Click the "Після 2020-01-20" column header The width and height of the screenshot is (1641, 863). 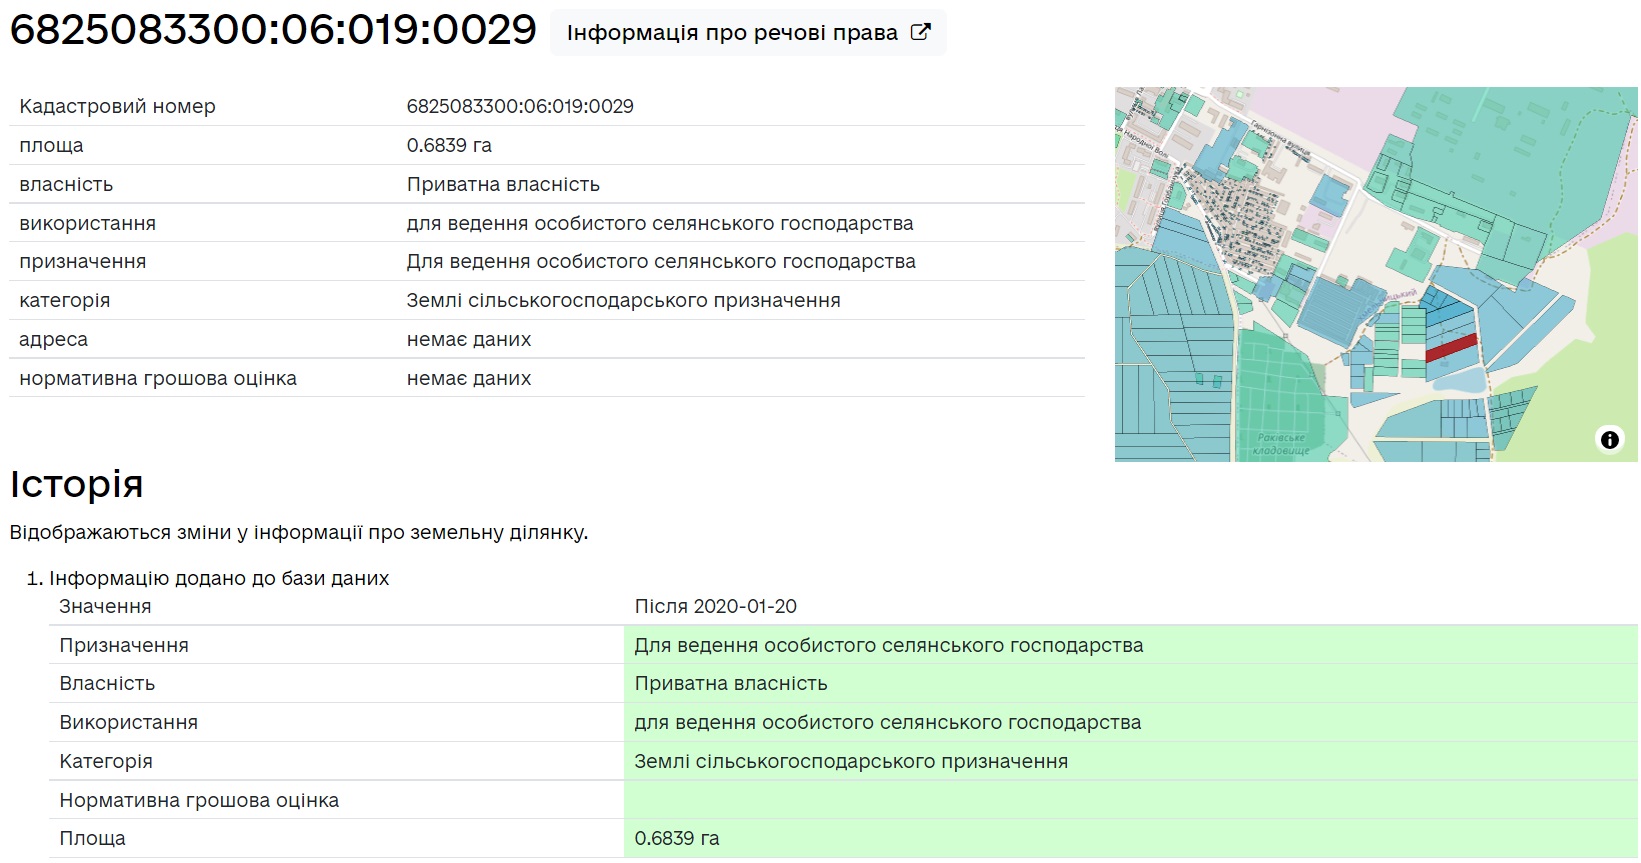715,606
